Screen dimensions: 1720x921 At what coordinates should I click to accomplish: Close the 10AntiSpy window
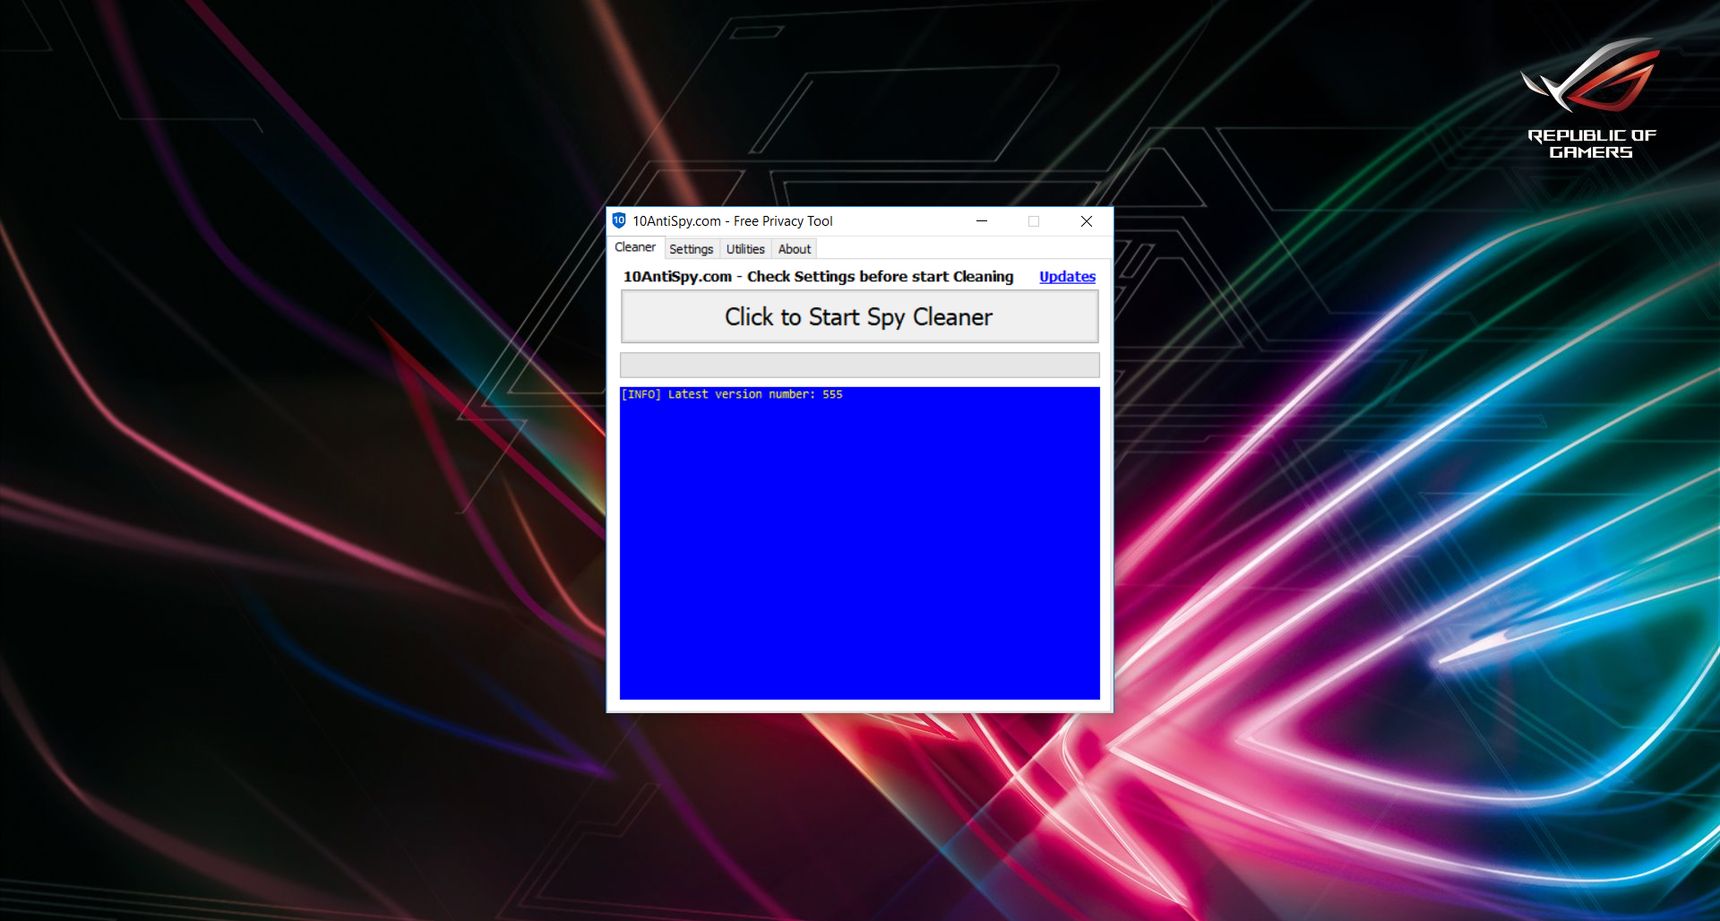[x=1086, y=221]
